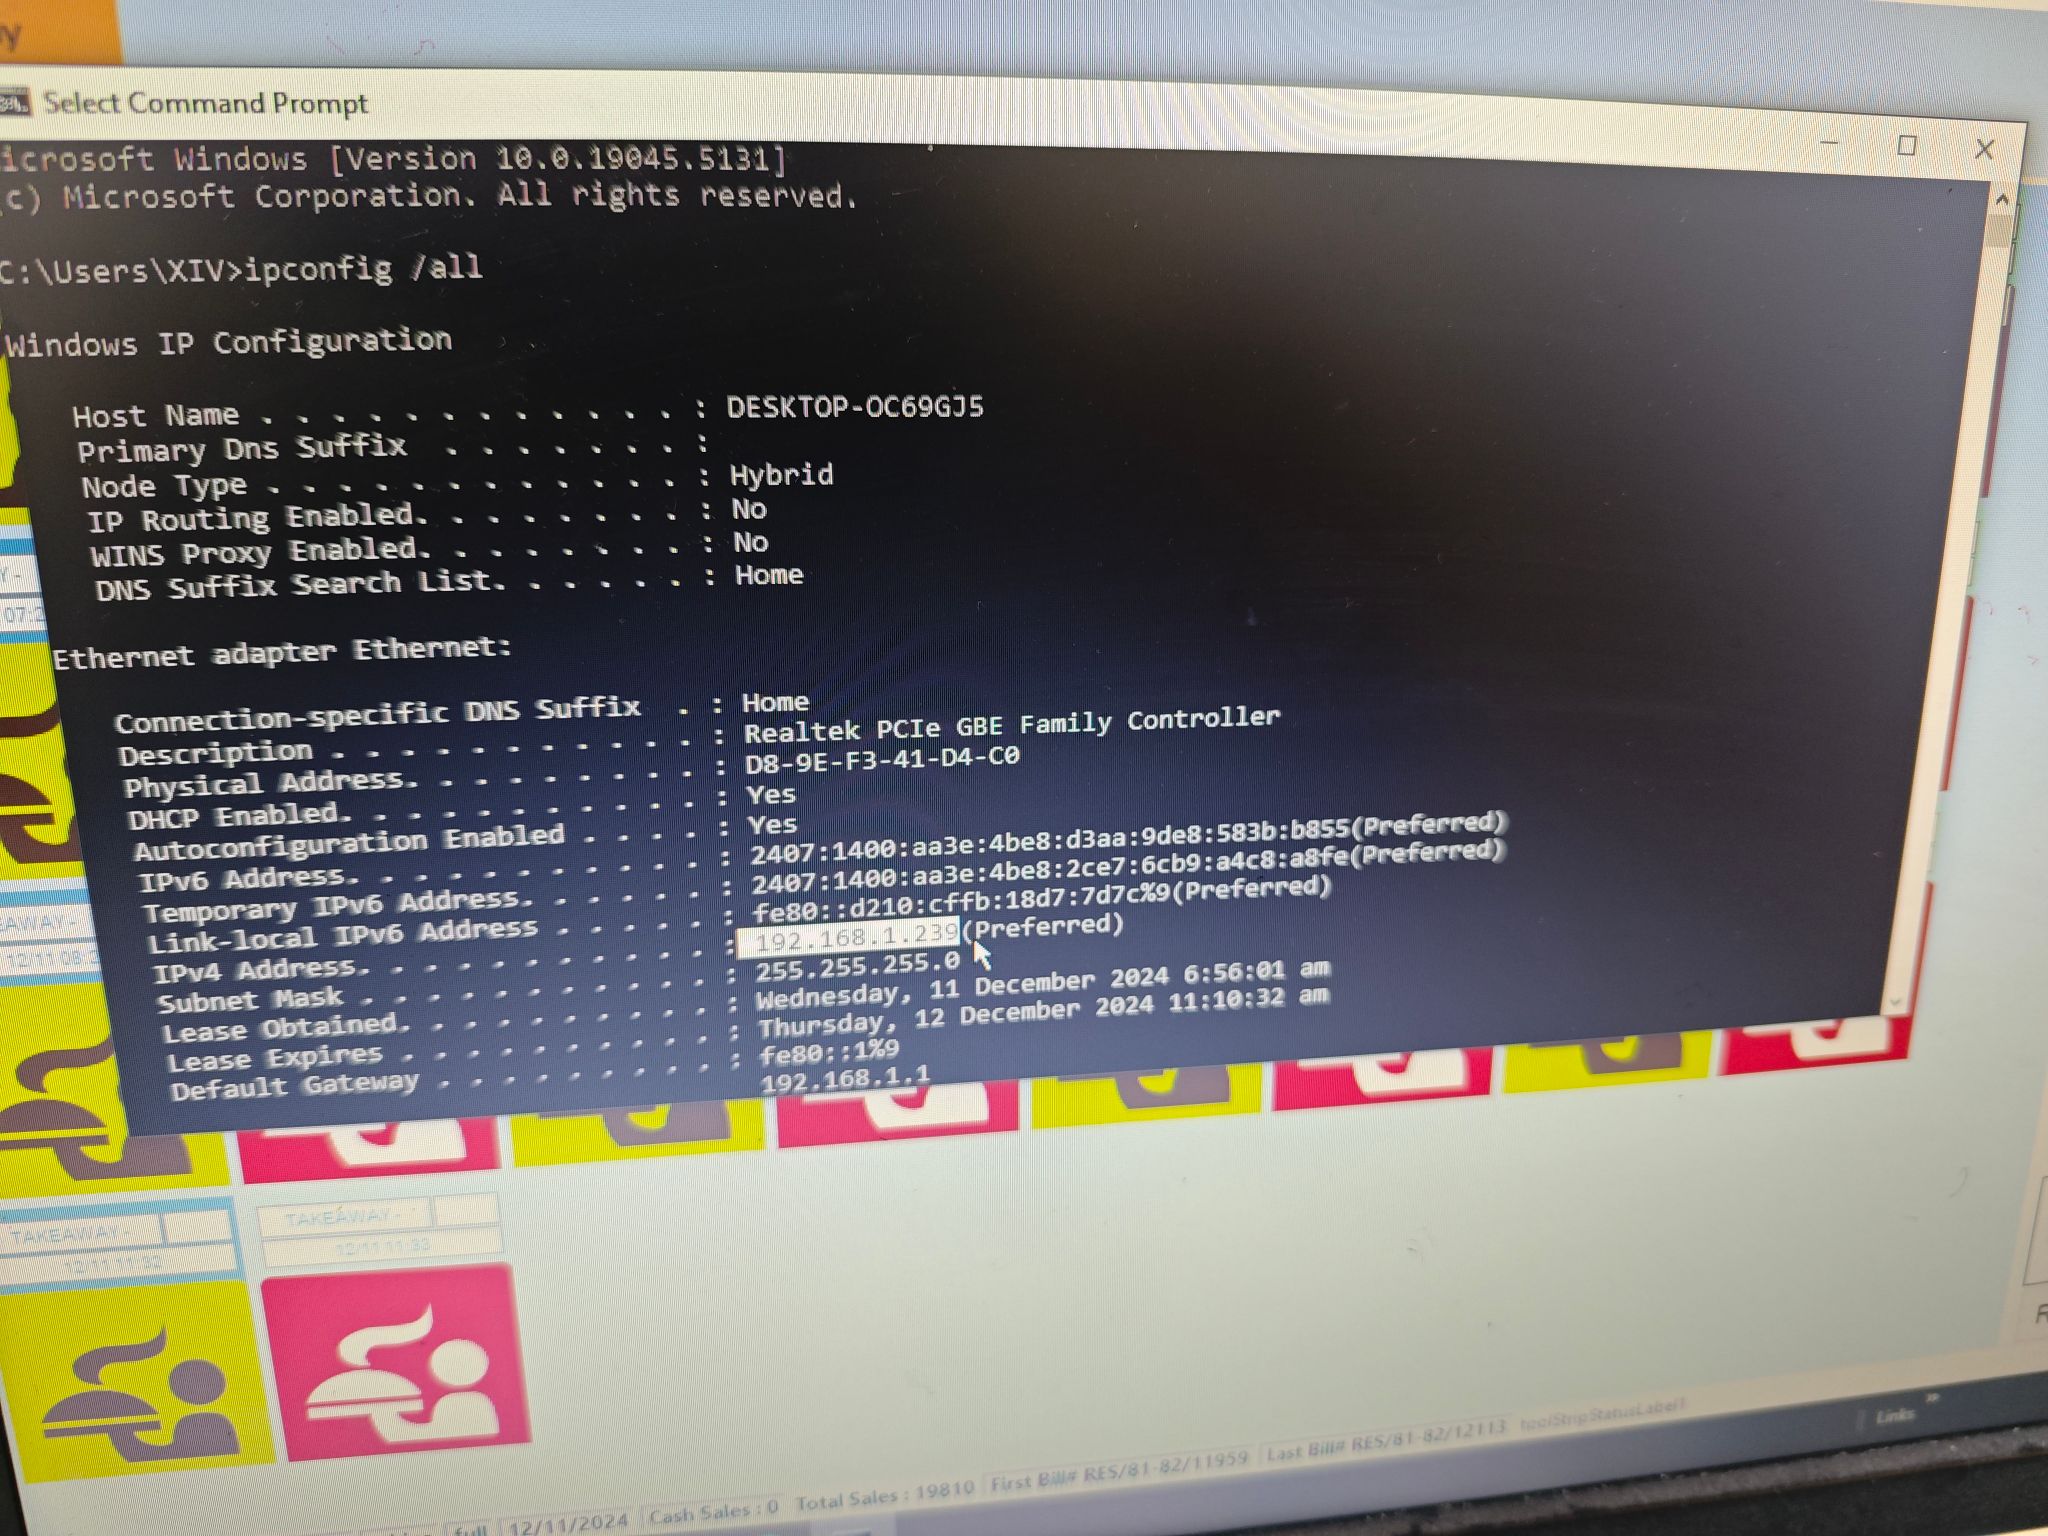Click 'Cash Sales : 0' in the status bar
The image size is (2048, 1536).
point(713,1512)
